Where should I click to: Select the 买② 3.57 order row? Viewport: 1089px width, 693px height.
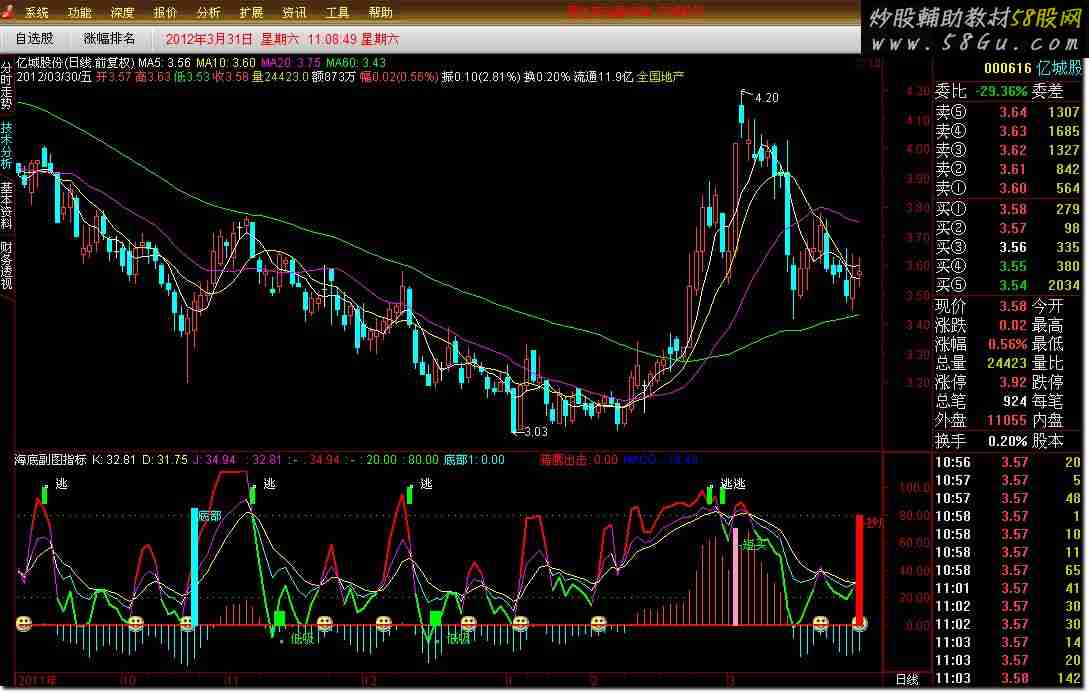pyautogui.click(x=1008, y=228)
